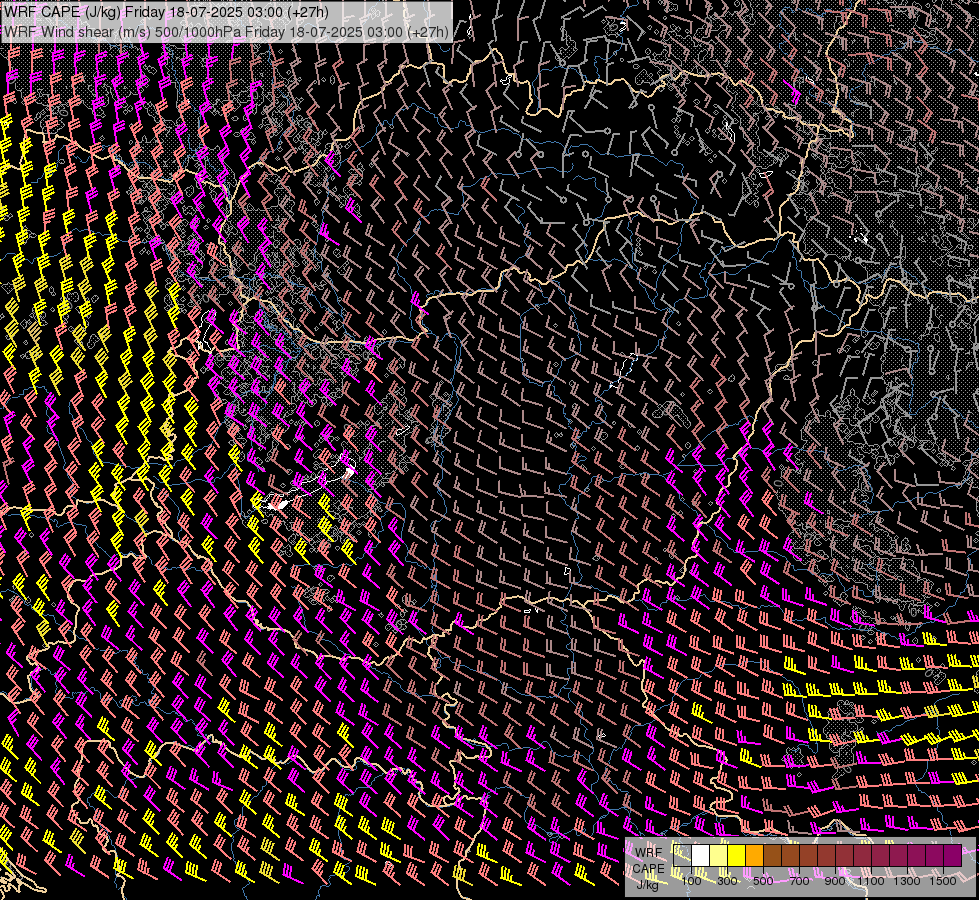The image size is (979, 900).
Task: Click the purple swatch above the 1500 label
Action: (953, 856)
